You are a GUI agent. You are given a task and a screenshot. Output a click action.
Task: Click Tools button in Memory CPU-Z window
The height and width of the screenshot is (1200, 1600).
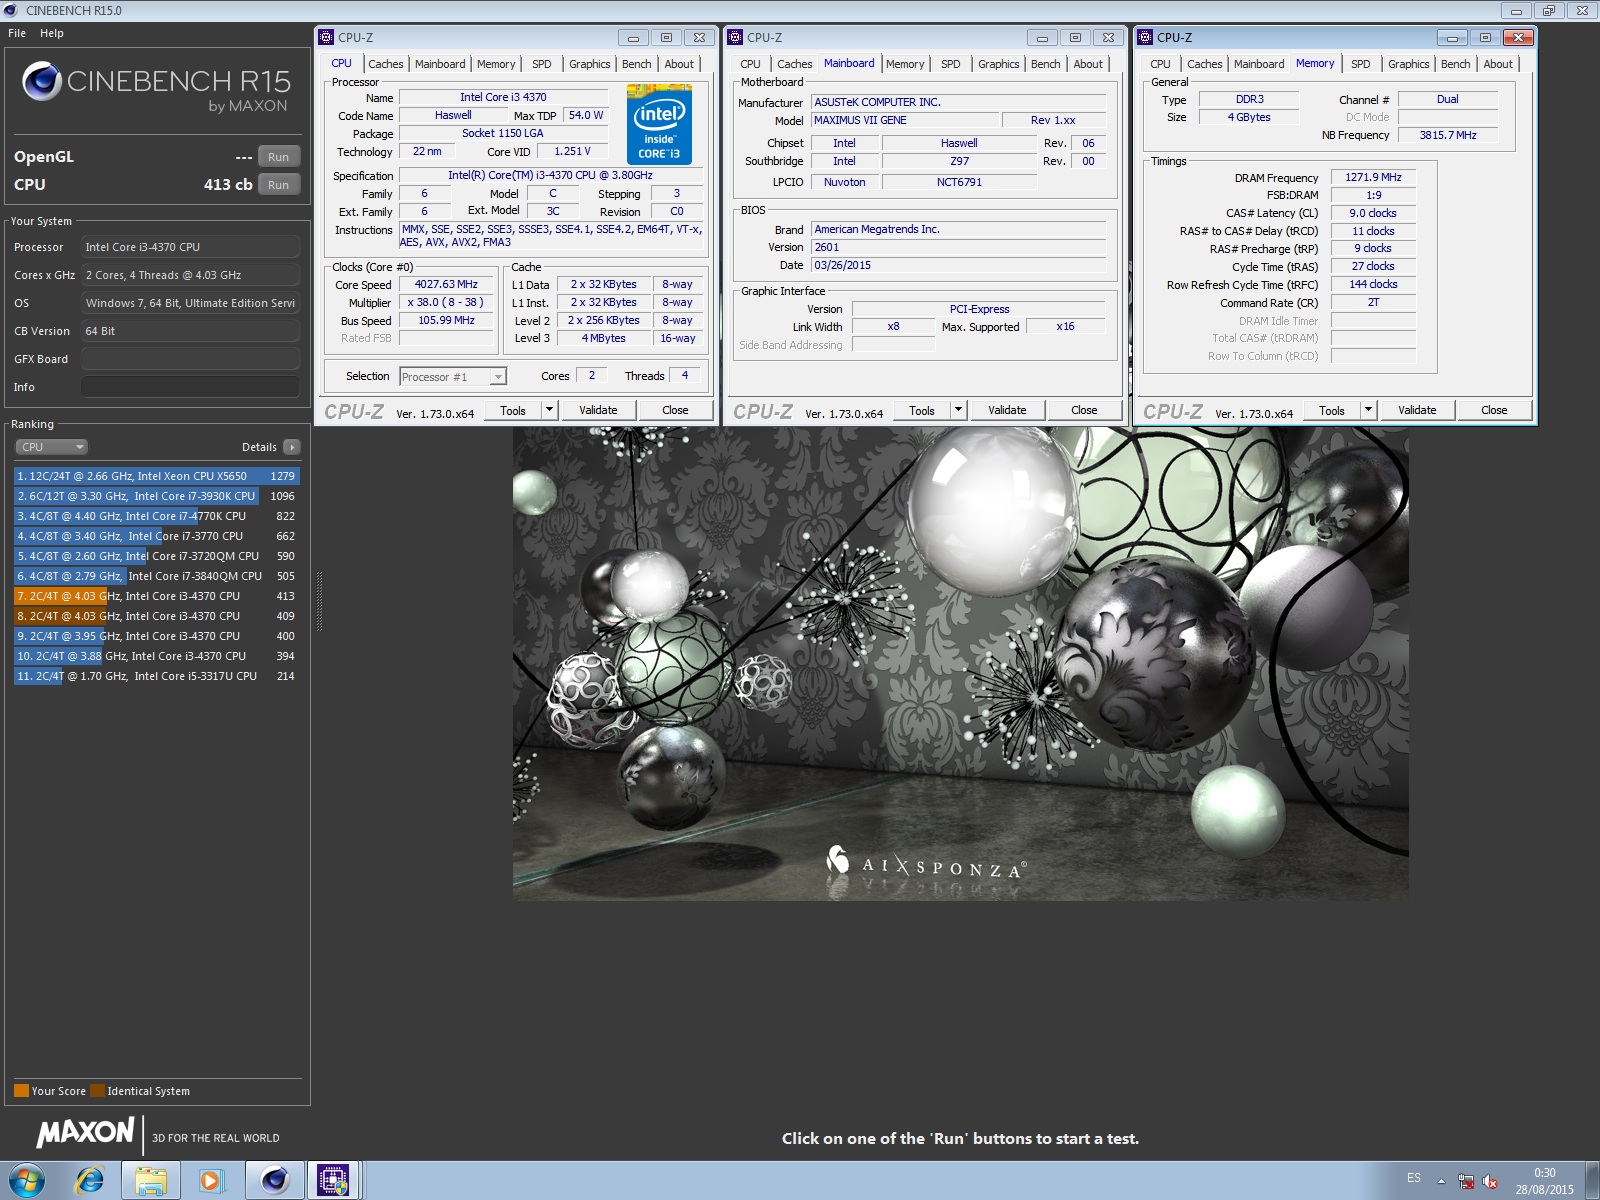tap(1332, 410)
